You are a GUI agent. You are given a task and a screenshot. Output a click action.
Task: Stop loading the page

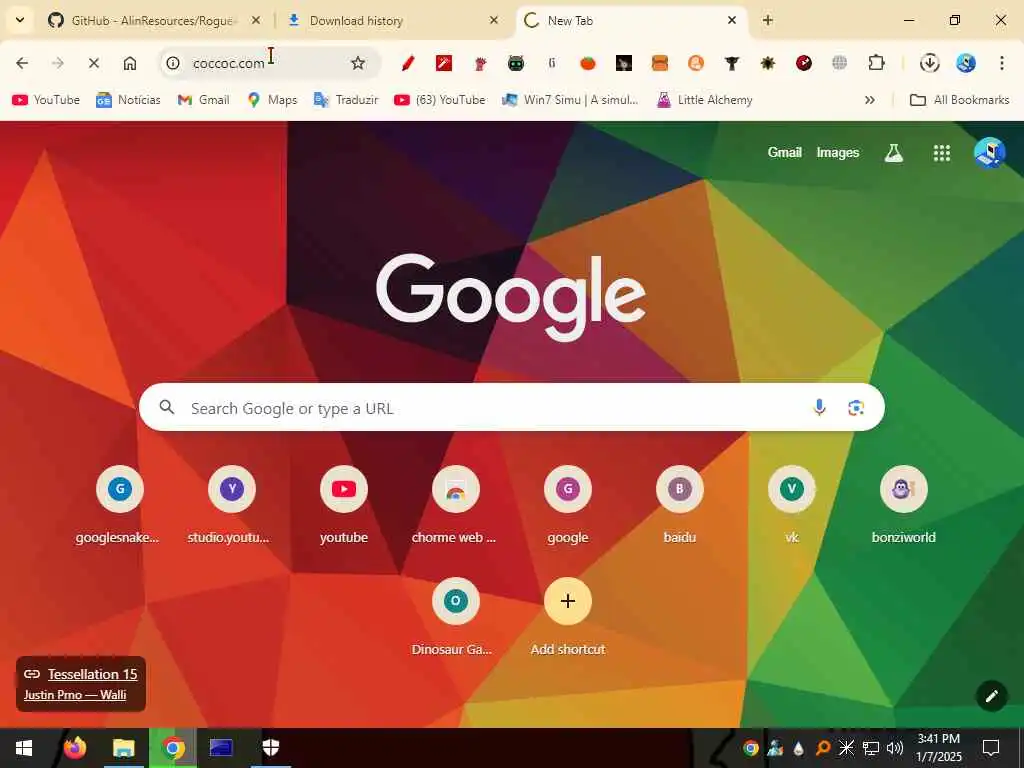(93, 63)
